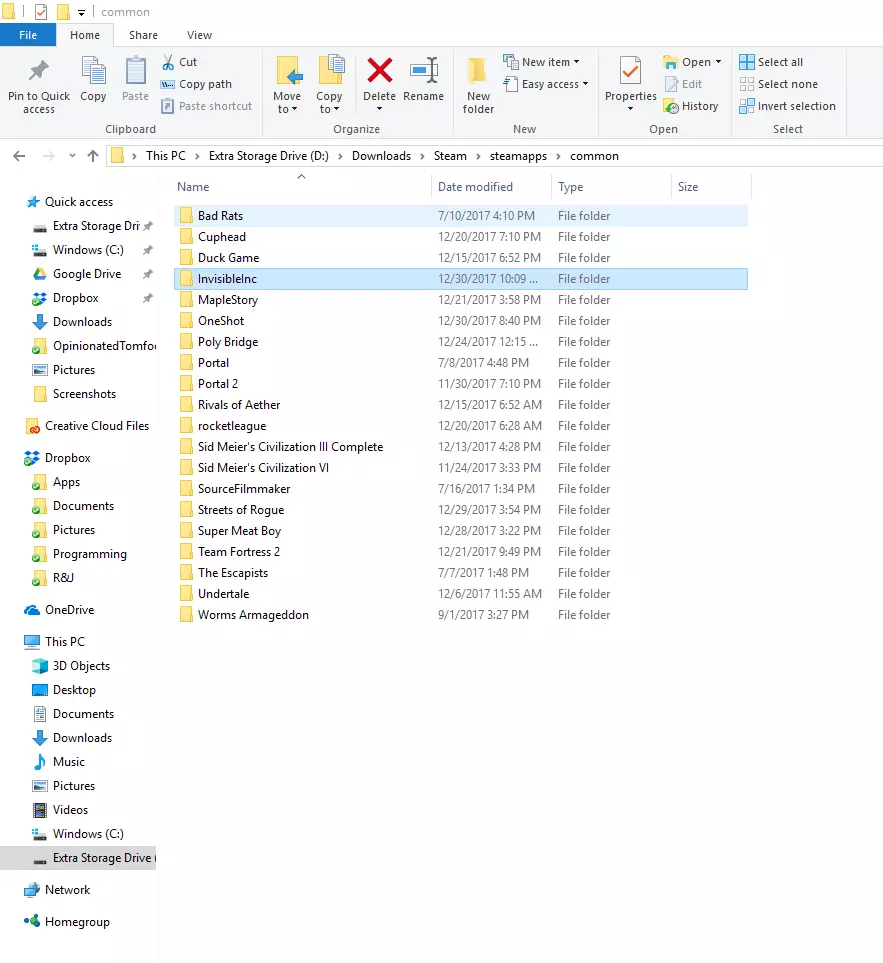Click Select all in Select group
This screenshot has height=963, width=883.
[771, 62]
